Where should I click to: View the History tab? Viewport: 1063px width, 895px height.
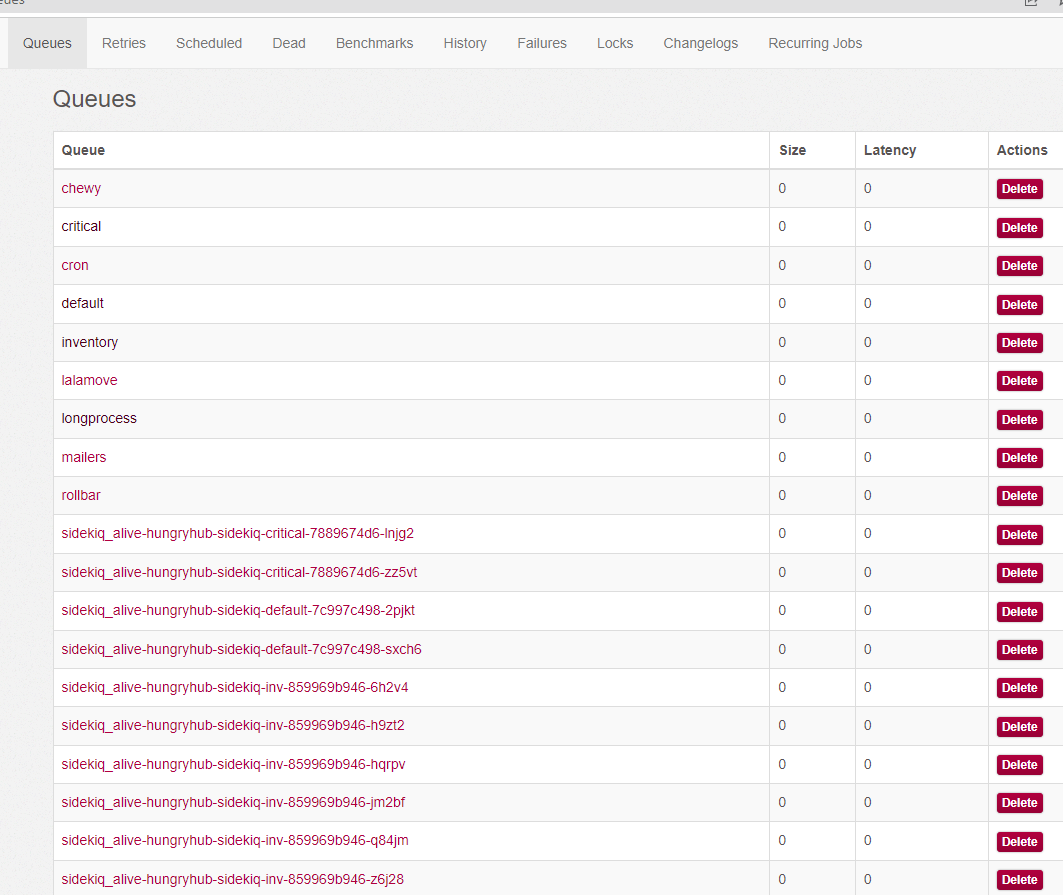(465, 43)
